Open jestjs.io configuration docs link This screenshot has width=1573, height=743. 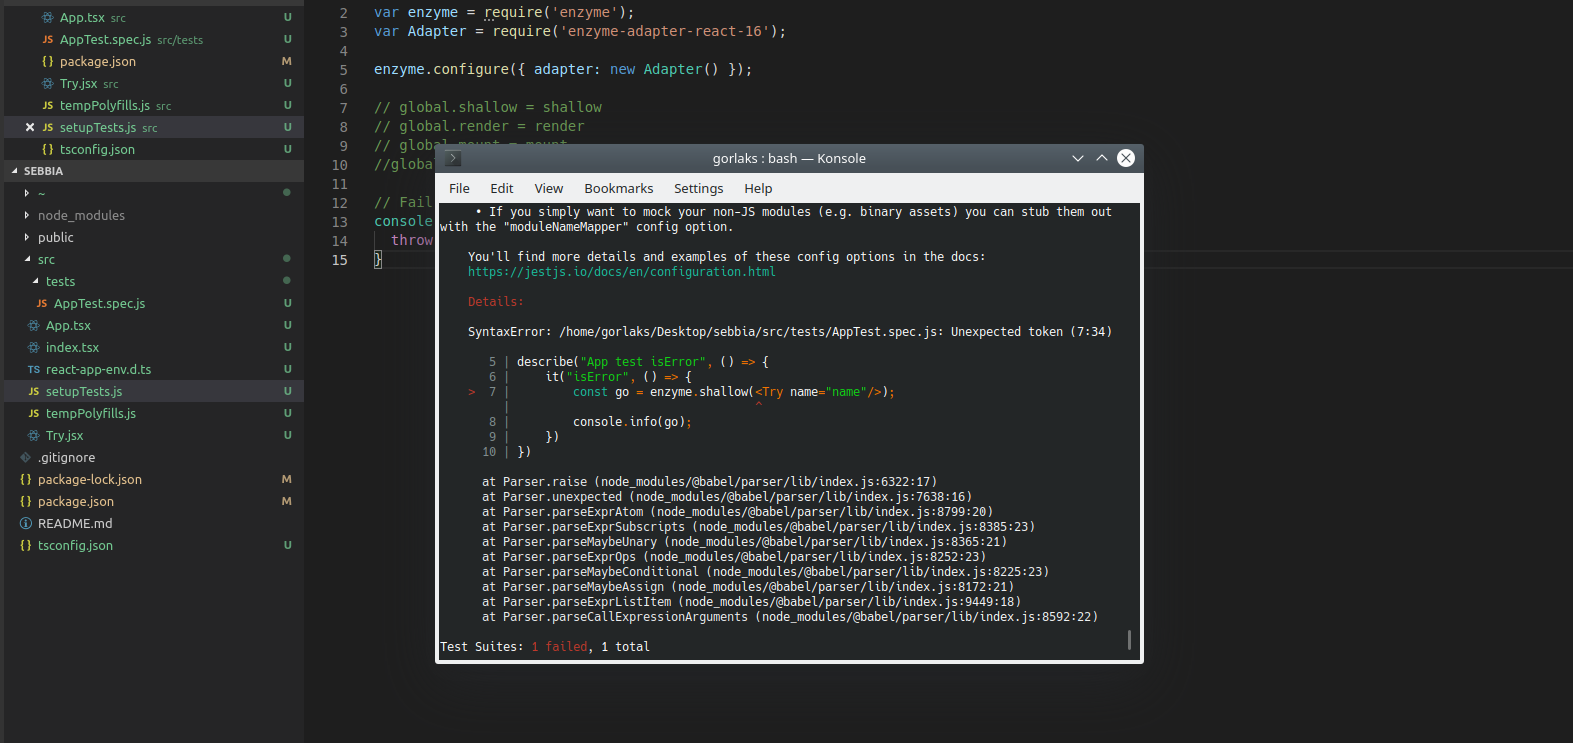tap(622, 272)
